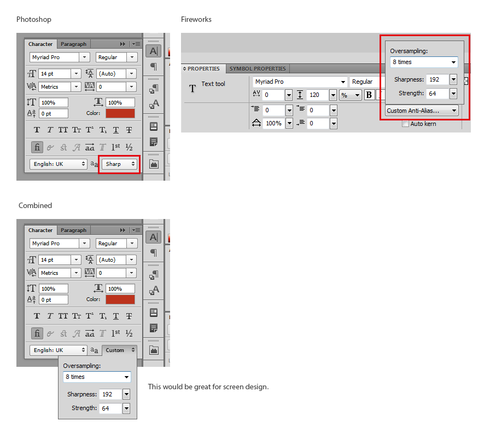Enable the Auto kern checkbox in Fireworks

[405, 124]
